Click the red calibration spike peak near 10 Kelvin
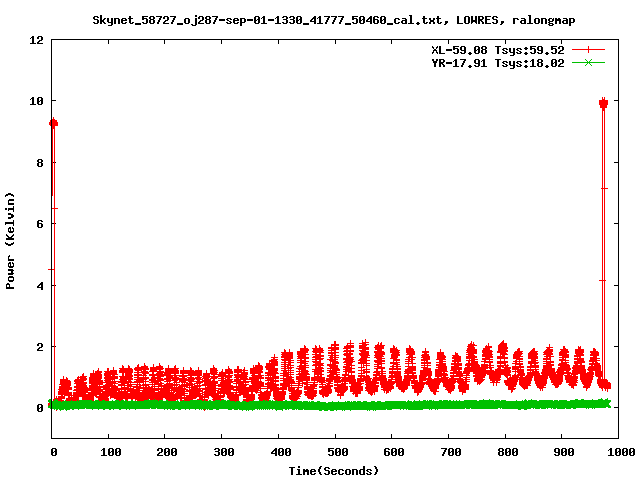 pyautogui.click(x=604, y=103)
